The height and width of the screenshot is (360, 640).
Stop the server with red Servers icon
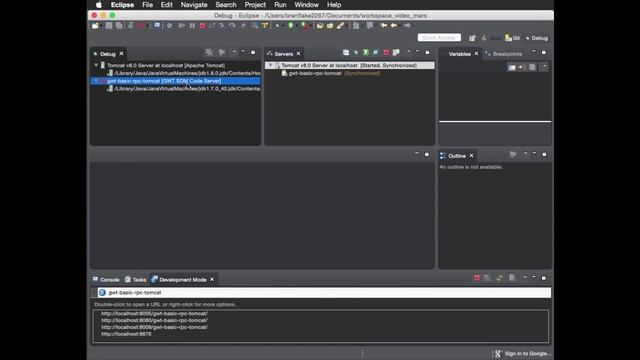coord(386,53)
